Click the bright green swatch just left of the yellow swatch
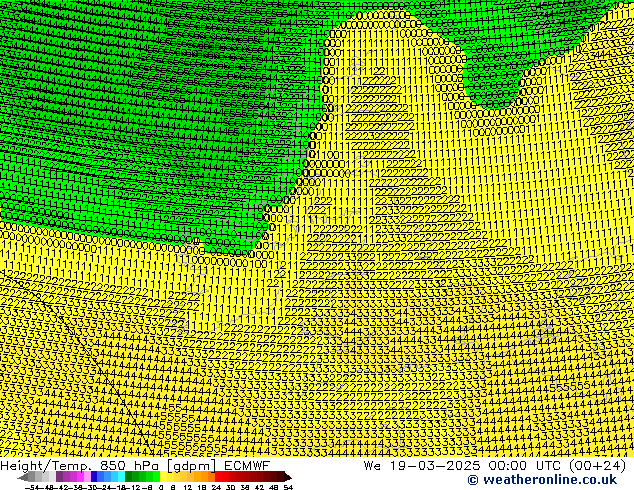634x490 pixels. point(156,477)
